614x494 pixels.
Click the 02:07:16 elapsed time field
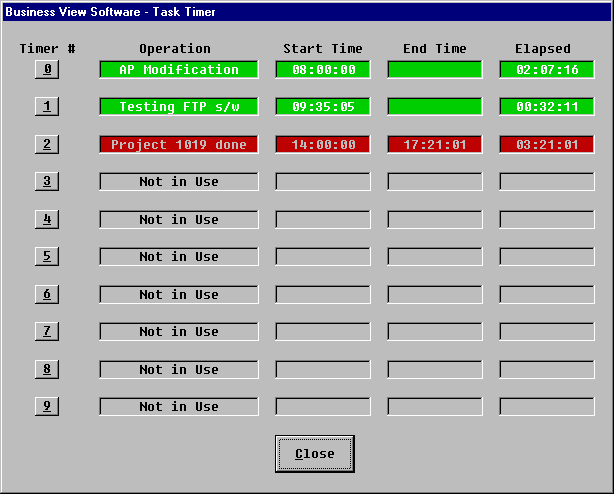point(546,70)
